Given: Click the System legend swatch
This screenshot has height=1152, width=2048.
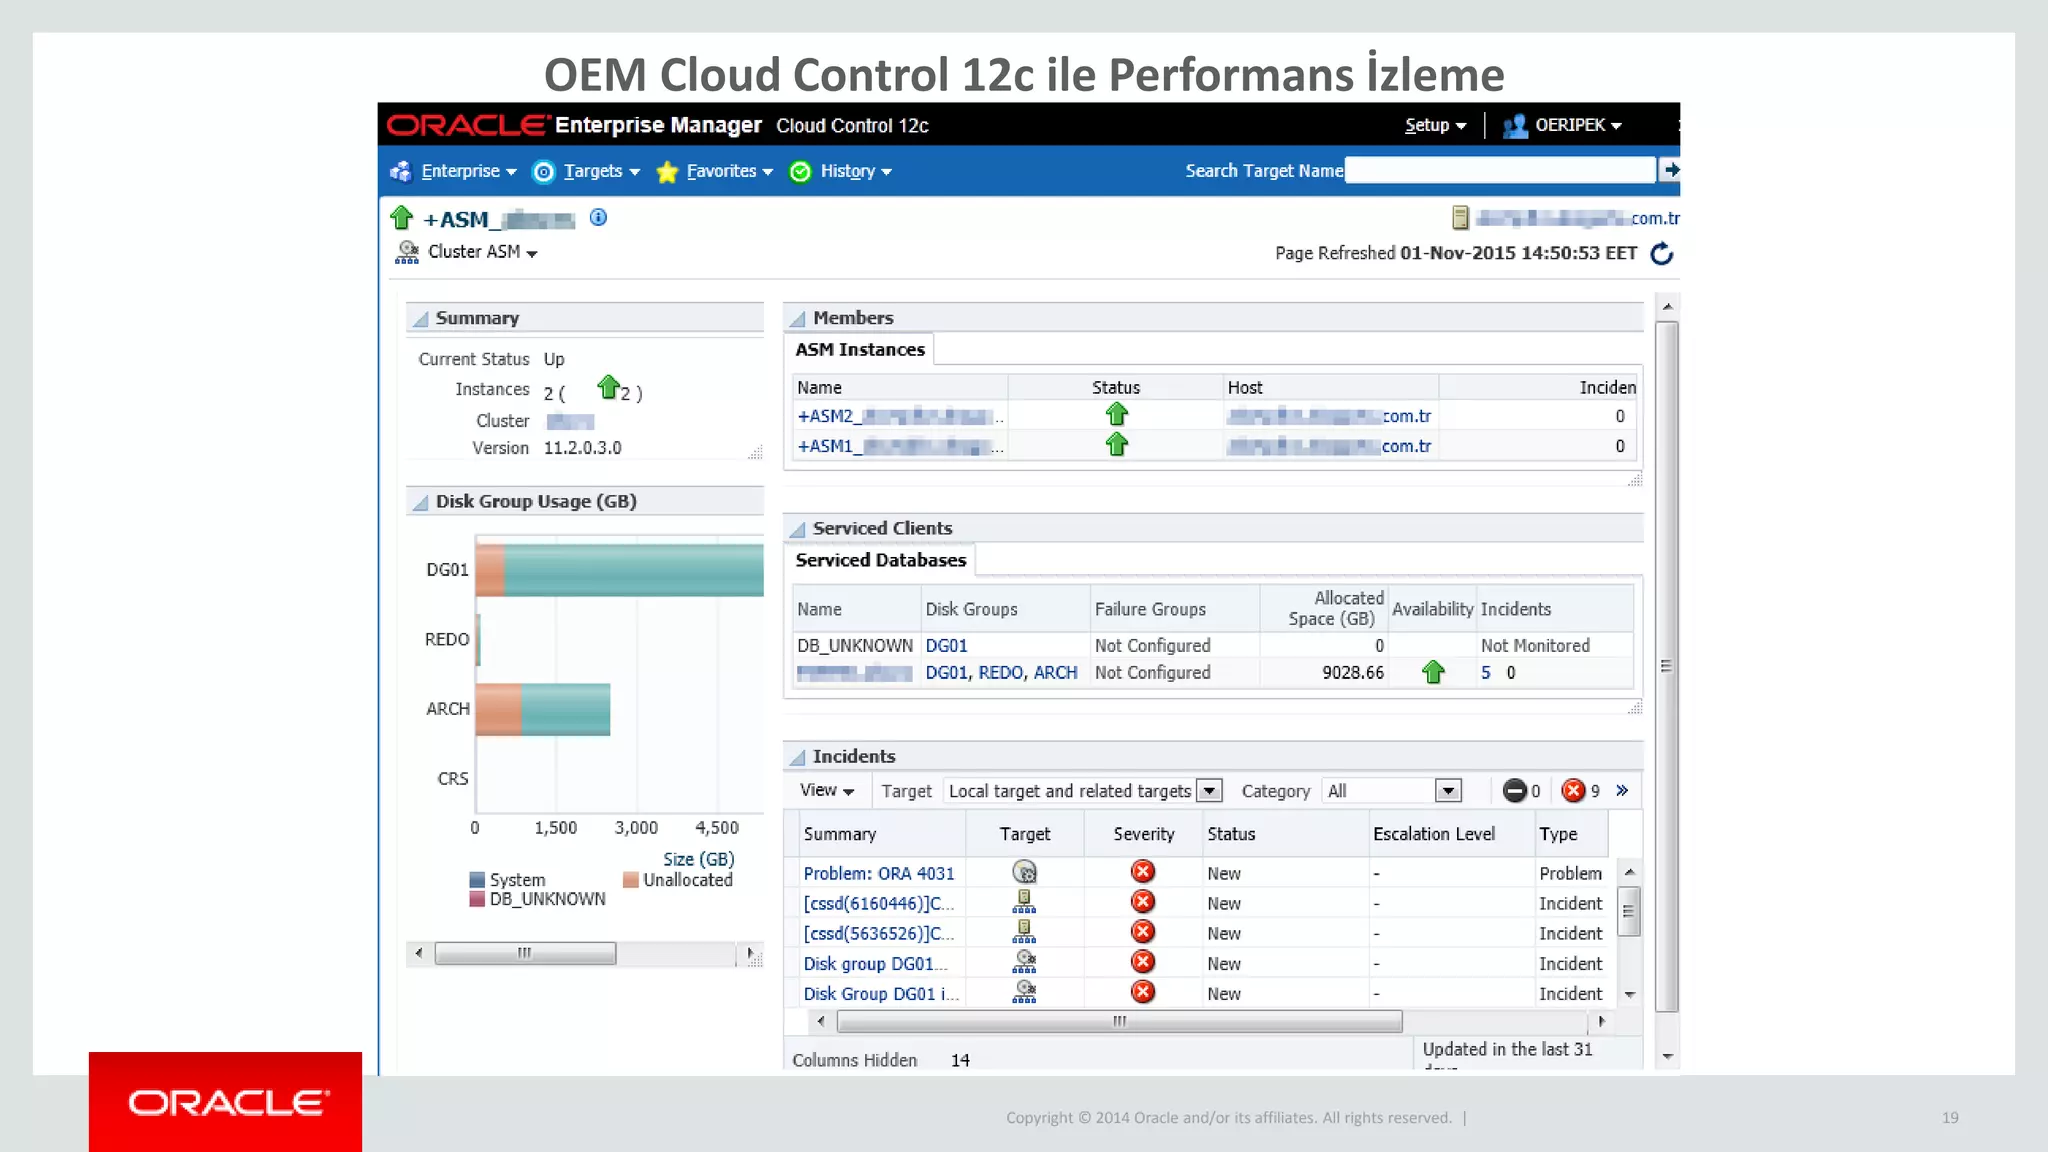Looking at the screenshot, I should [x=477, y=880].
